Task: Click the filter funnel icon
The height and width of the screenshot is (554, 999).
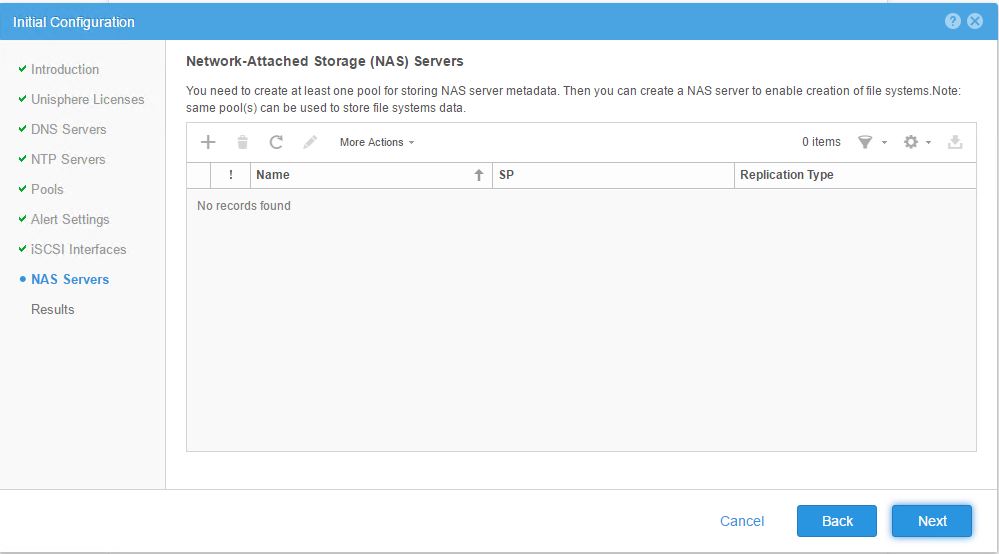Action: (866, 142)
